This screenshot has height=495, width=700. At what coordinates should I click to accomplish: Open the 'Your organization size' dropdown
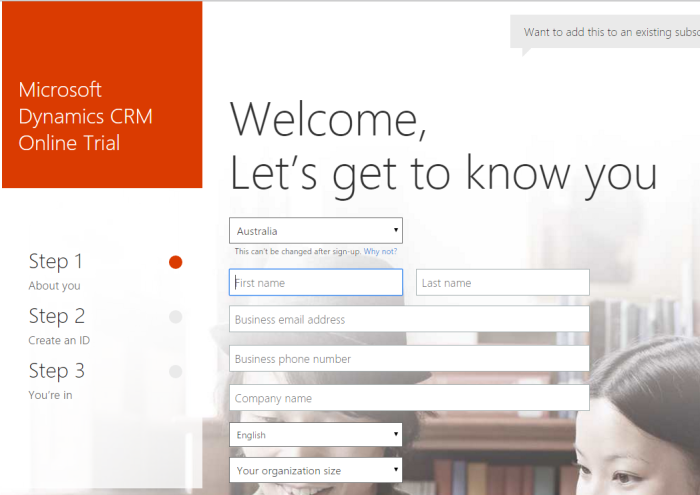pos(315,470)
